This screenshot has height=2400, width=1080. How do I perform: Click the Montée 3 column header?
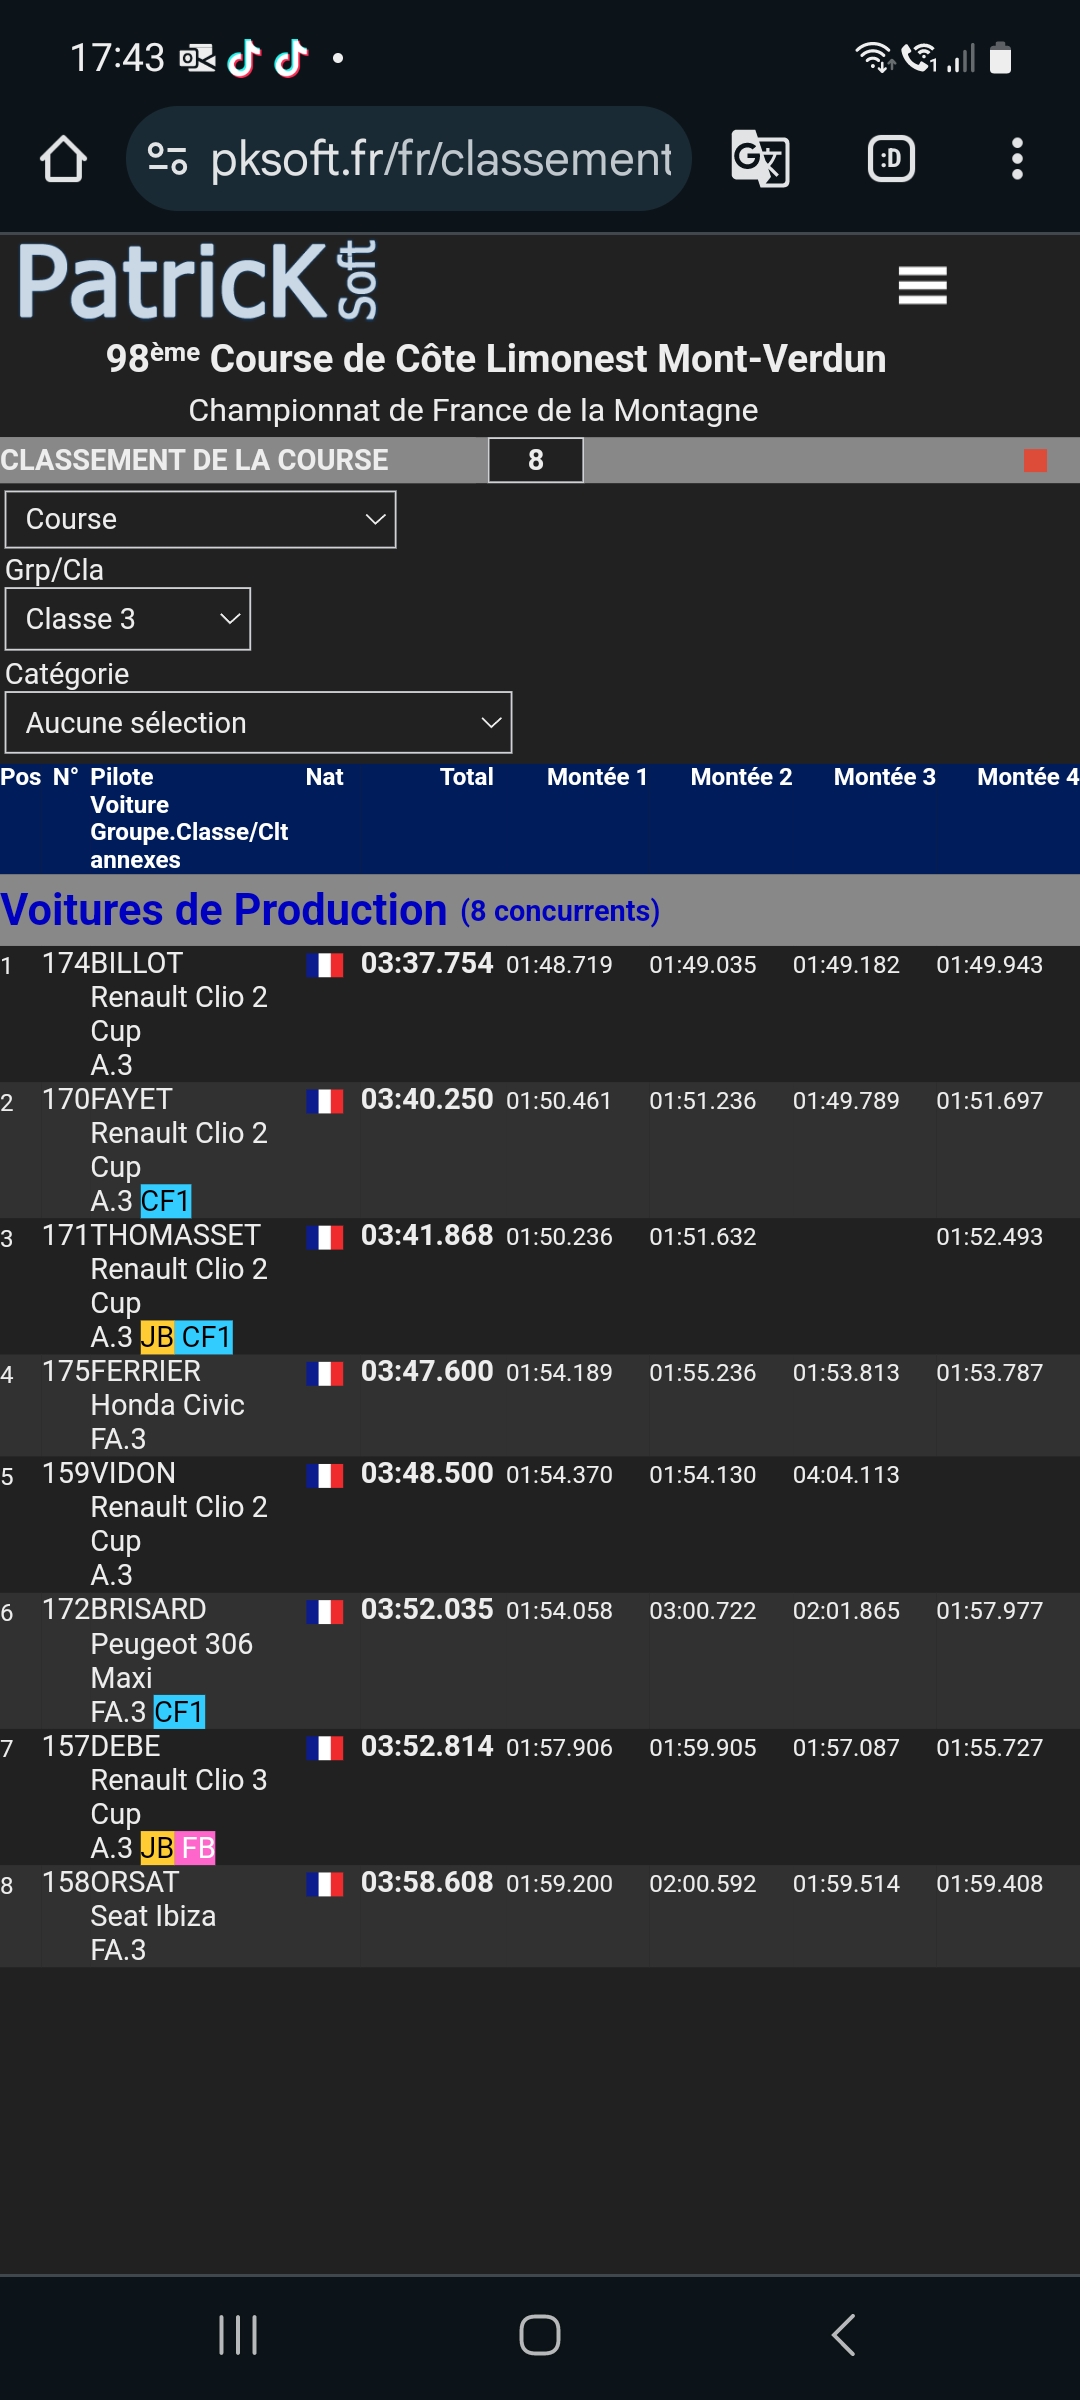[x=884, y=777]
